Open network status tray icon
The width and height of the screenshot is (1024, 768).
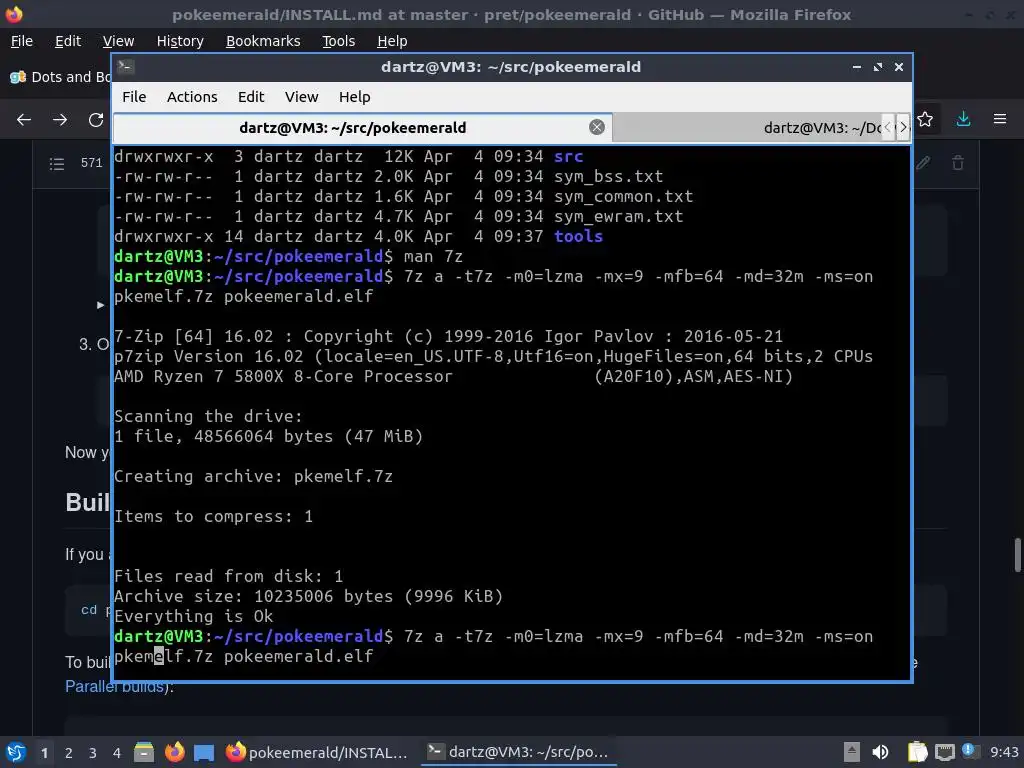(944, 752)
